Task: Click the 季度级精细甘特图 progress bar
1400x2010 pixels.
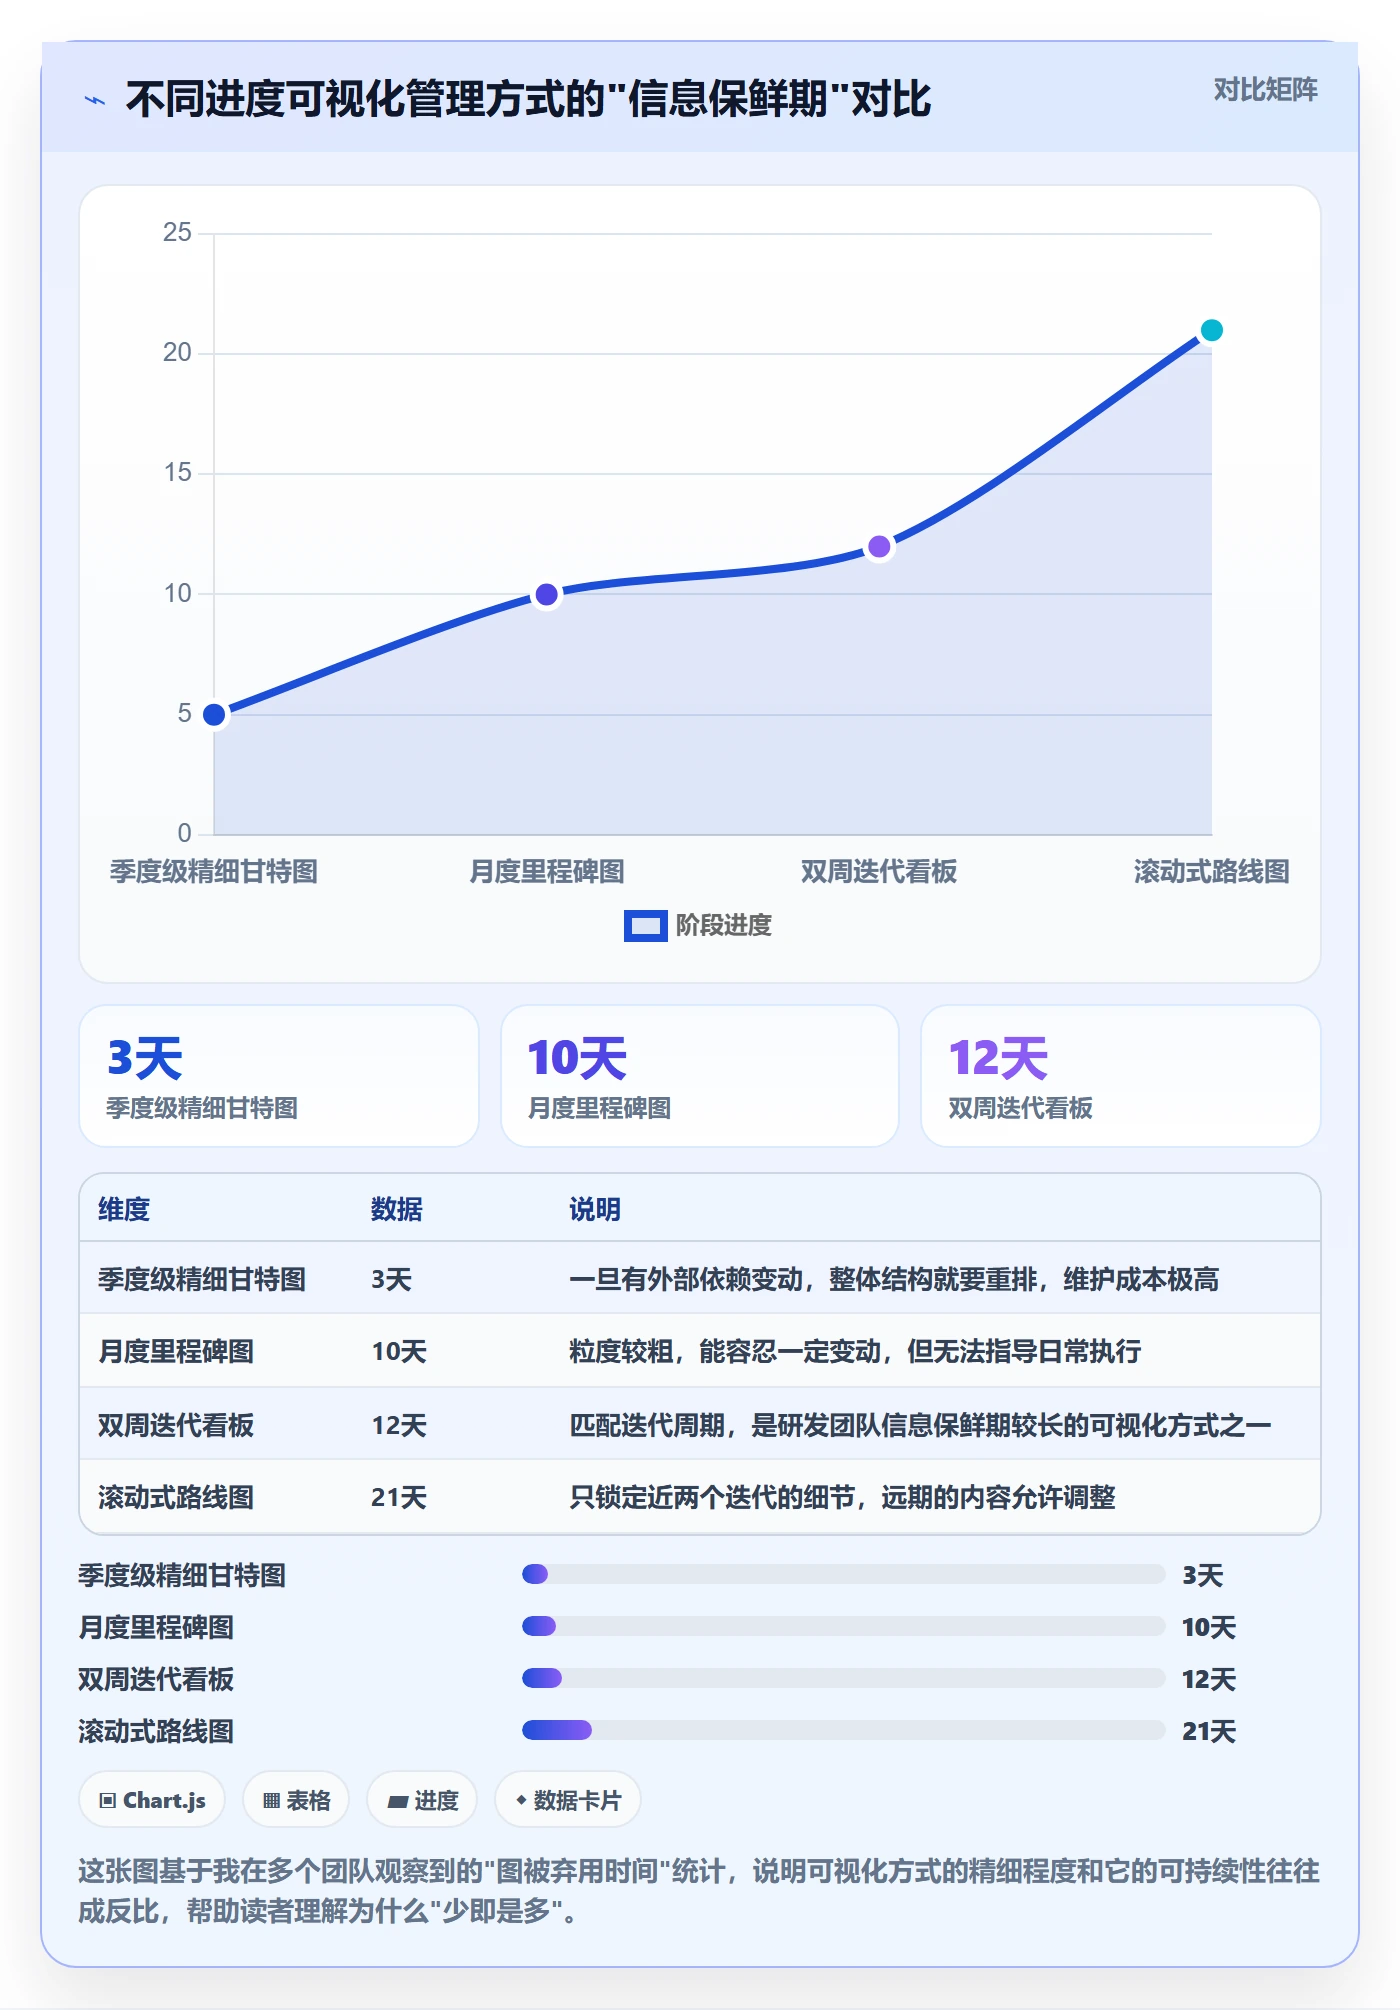Action: [843, 1574]
